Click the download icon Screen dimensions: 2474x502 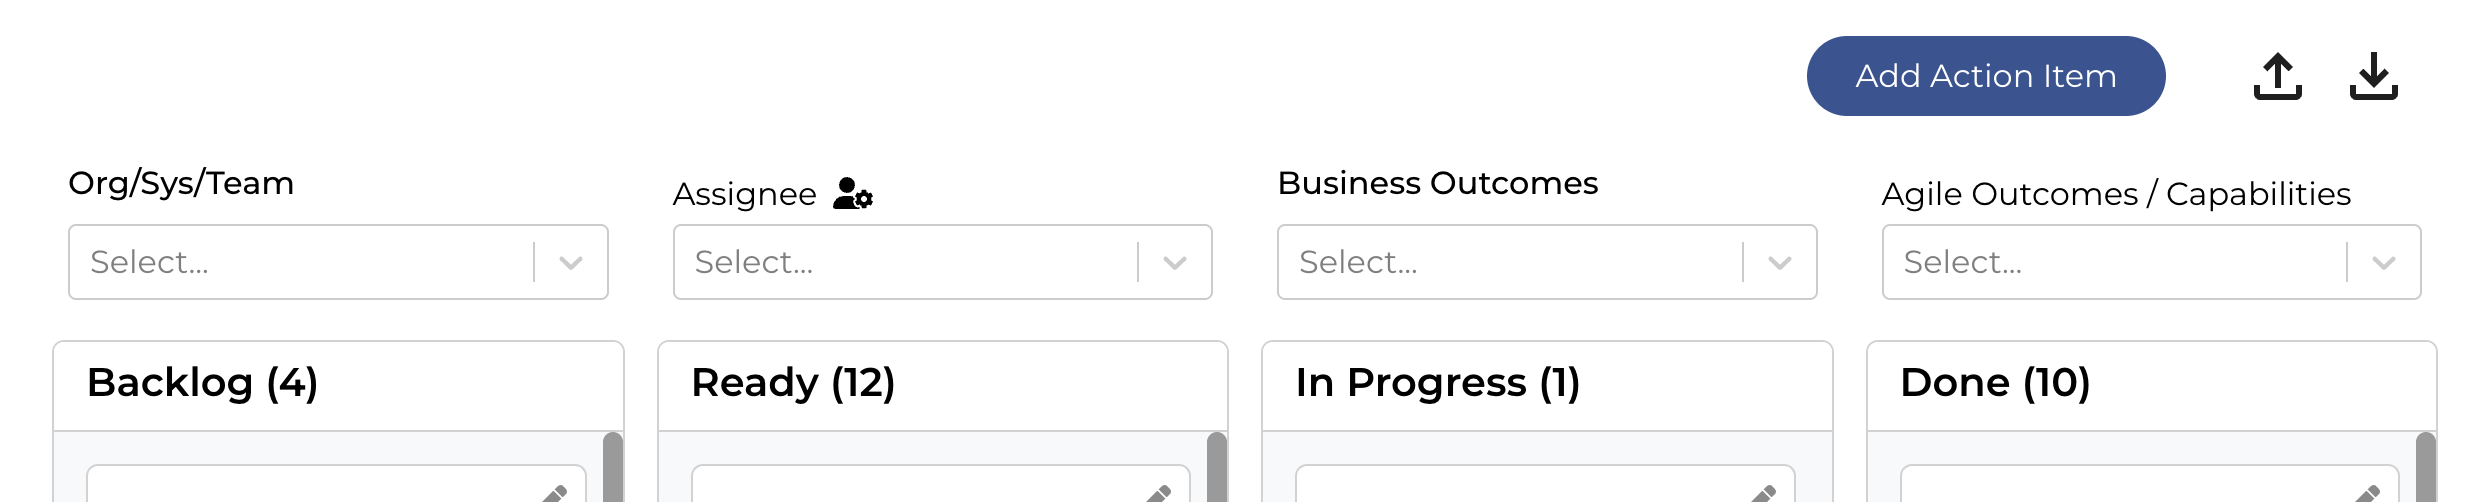pyautogui.click(x=2373, y=76)
